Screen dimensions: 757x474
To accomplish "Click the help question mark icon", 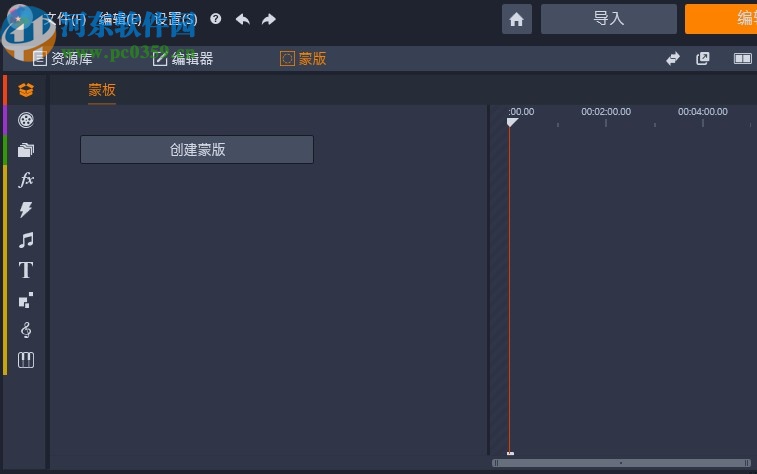I will tap(216, 19).
